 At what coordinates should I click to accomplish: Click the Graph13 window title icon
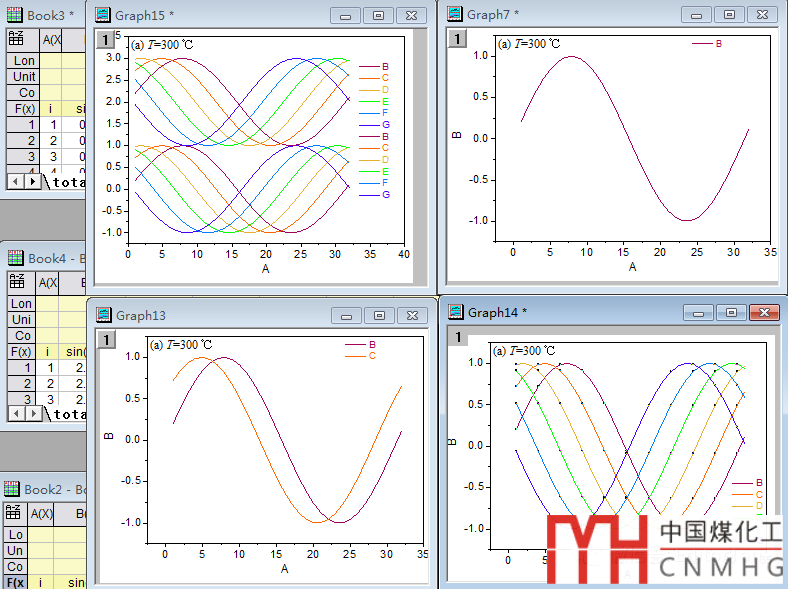click(x=102, y=315)
